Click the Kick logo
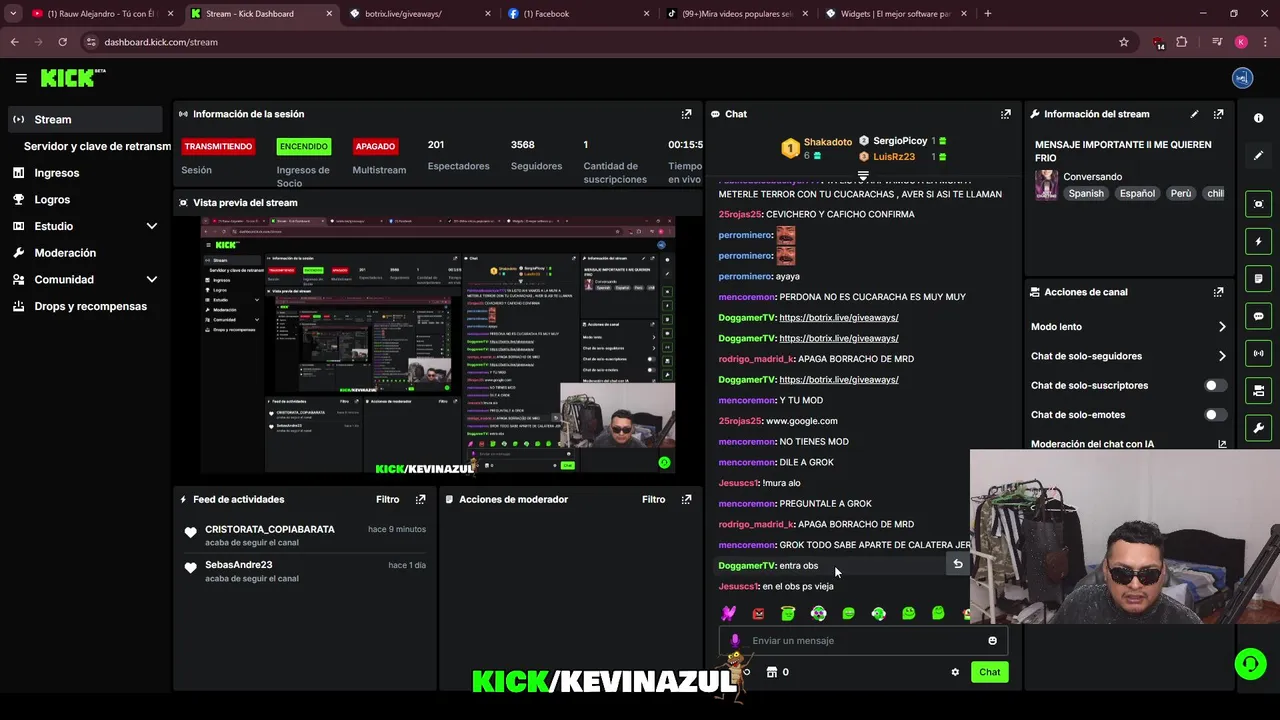The width and height of the screenshot is (1280, 720). click(72, 78)
